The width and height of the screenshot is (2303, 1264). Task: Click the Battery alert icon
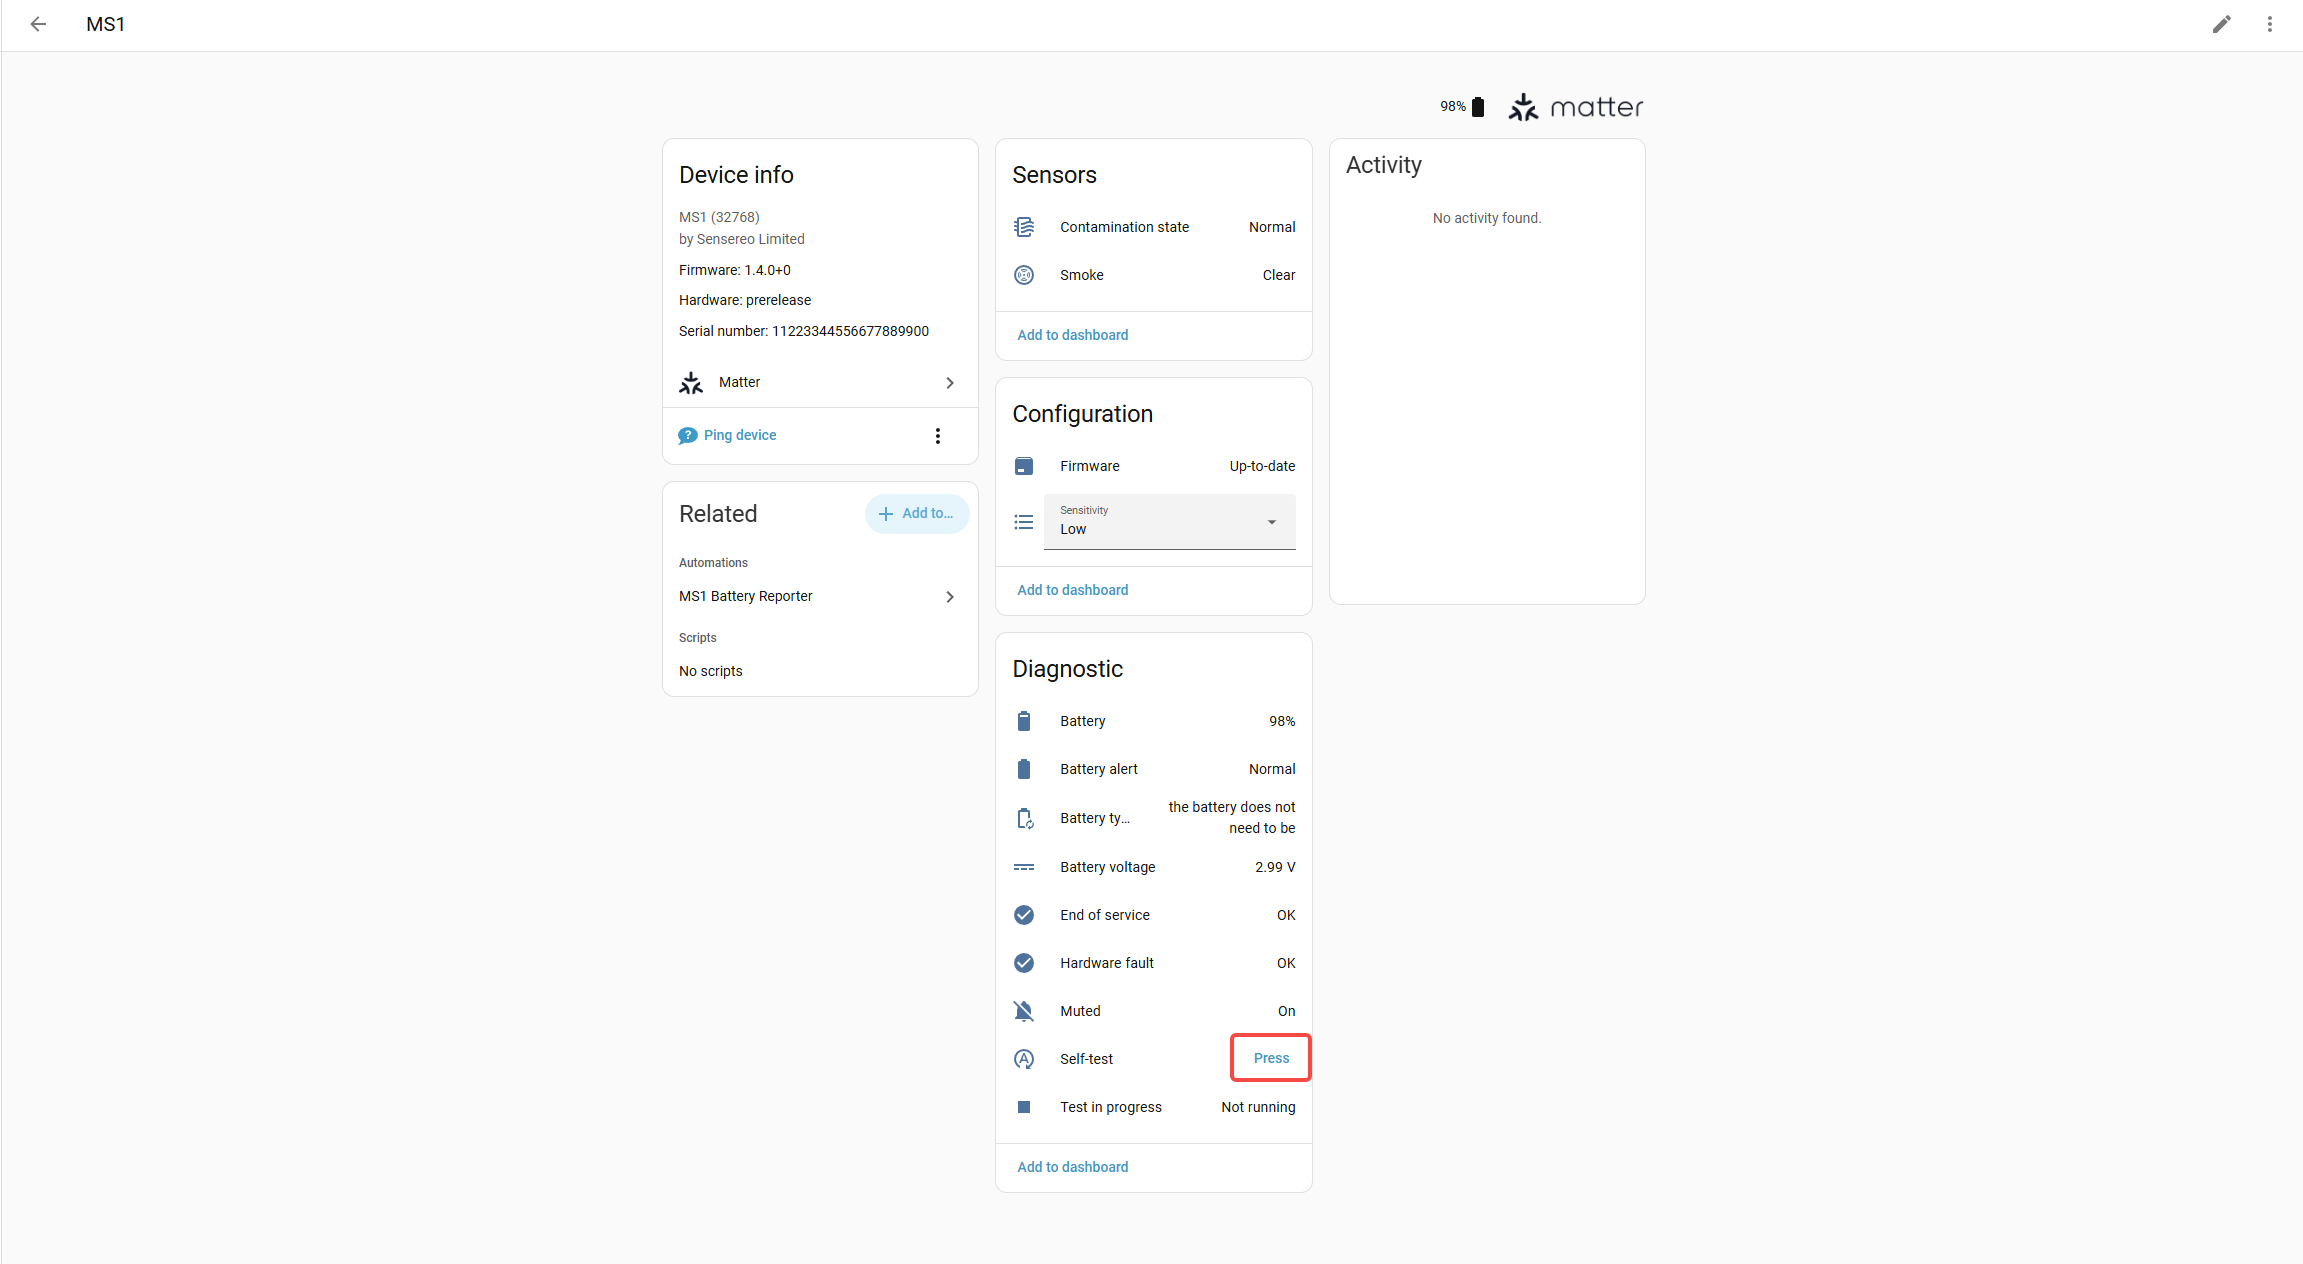point(1024,769)
